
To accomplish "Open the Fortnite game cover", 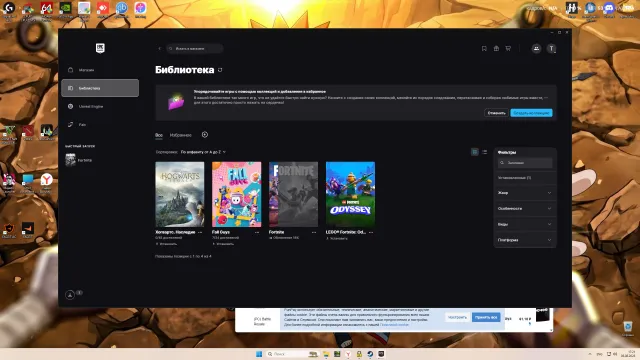I will 293,194.
